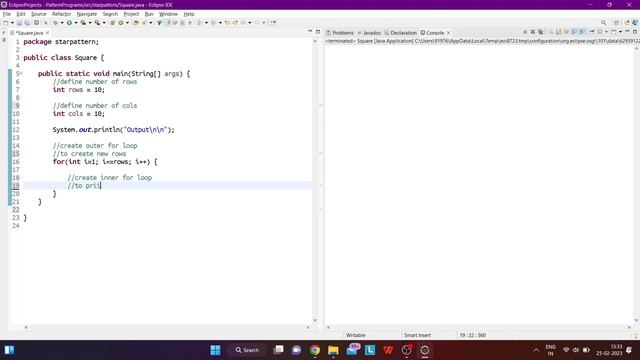Click the Smart Insert status field
Viewport: 640px width, 360px height.
pyautogui.click(x=417, y=335)
